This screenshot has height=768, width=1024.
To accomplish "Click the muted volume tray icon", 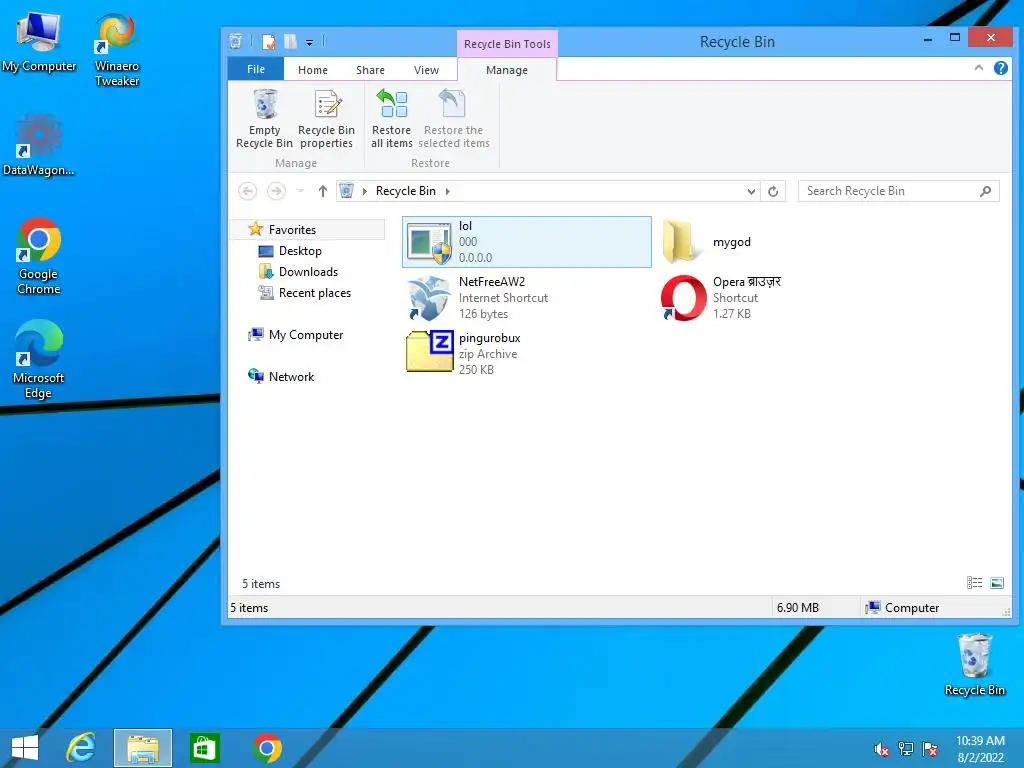I will [882, 749].
